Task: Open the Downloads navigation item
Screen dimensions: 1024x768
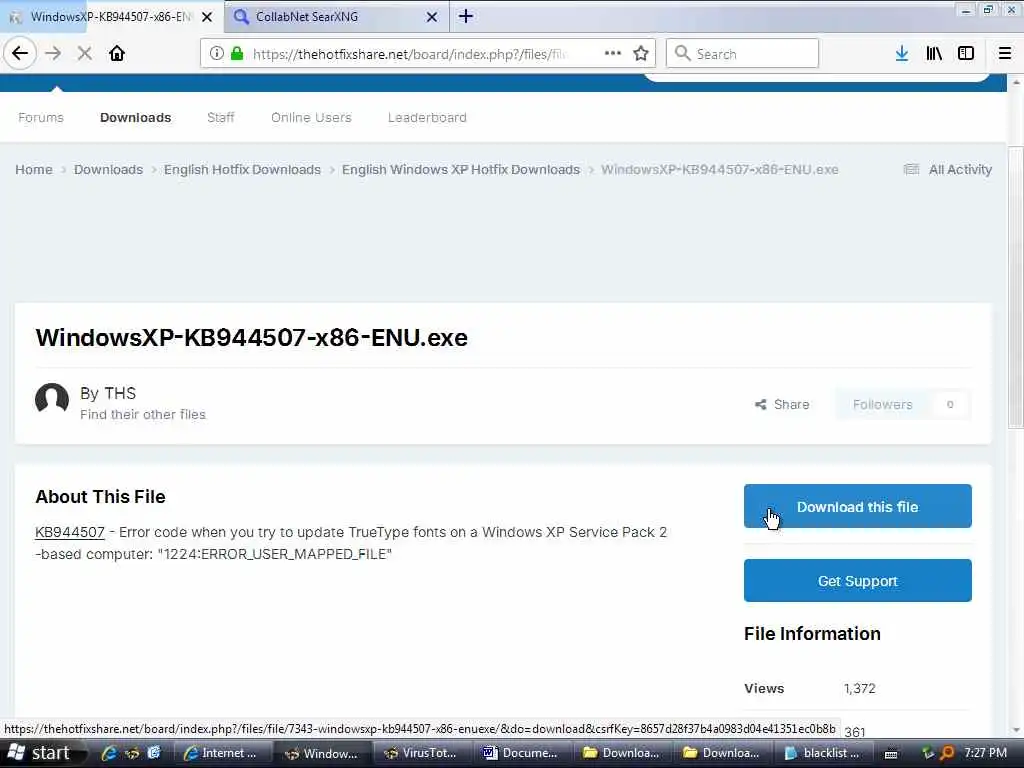Action: click(x=135, y=118)
